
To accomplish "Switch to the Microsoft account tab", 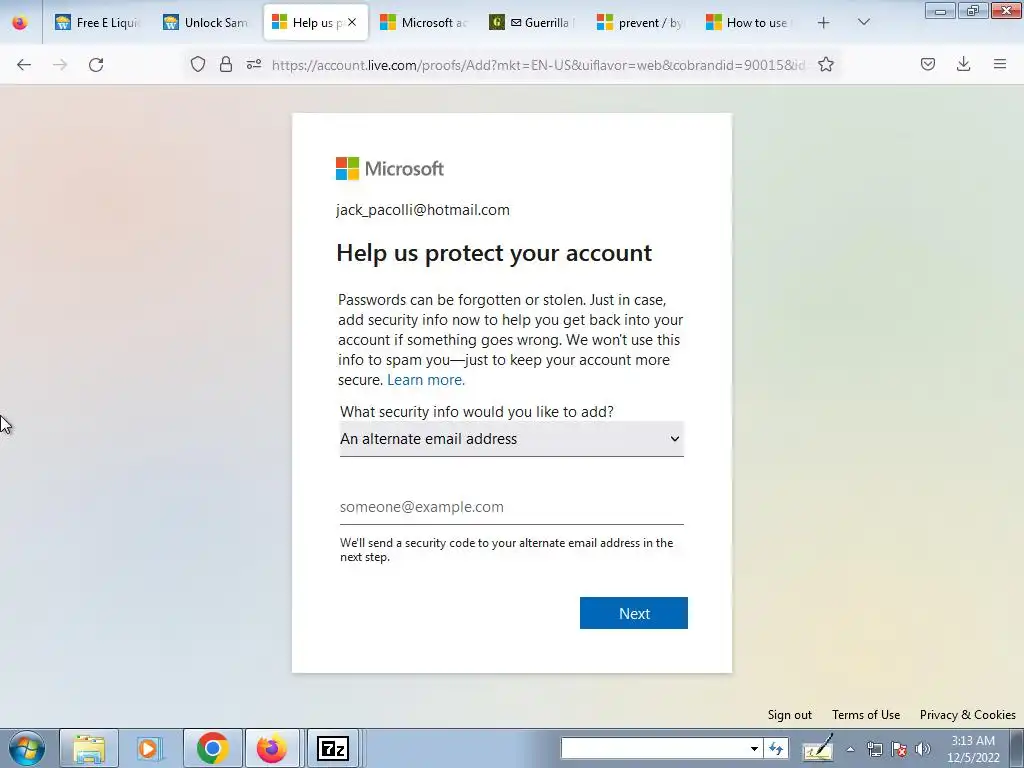I will [423, 23].
